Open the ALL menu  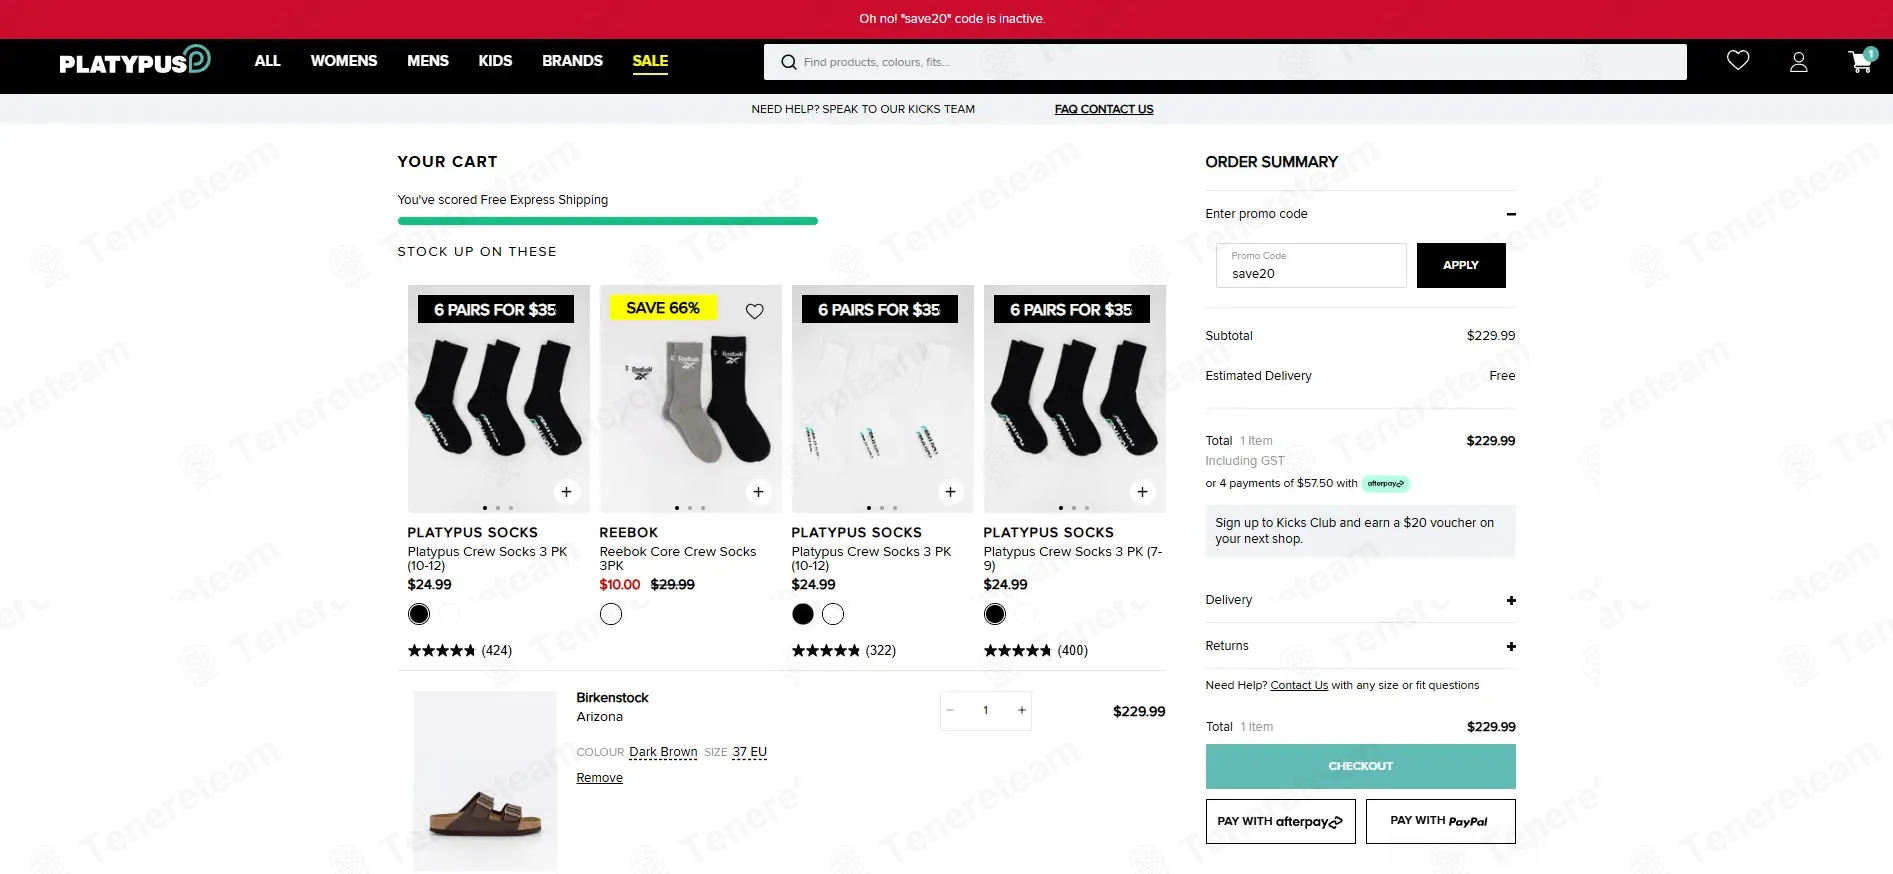pyautogui.click(x=267, y=61)
